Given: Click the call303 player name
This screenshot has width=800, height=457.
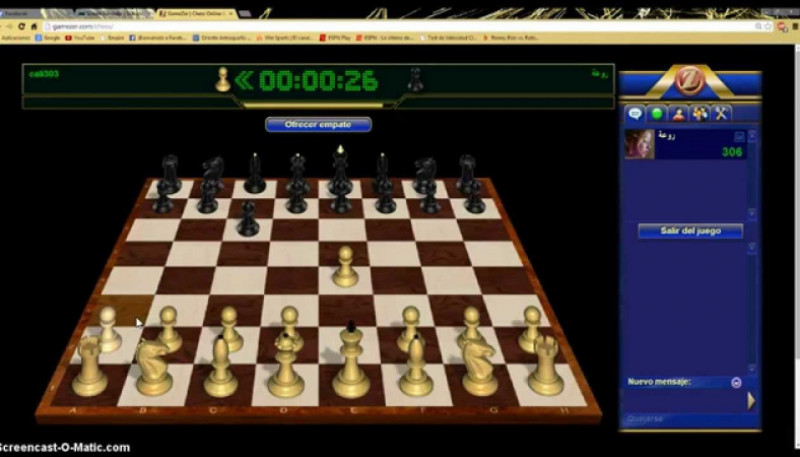Looking at the screenshot, I should [44, 74].
